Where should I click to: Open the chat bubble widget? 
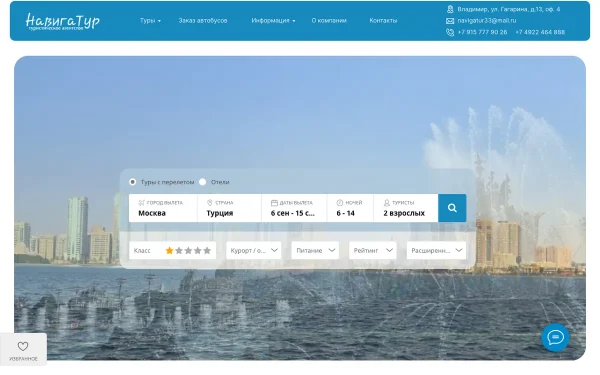click(555, 338)
